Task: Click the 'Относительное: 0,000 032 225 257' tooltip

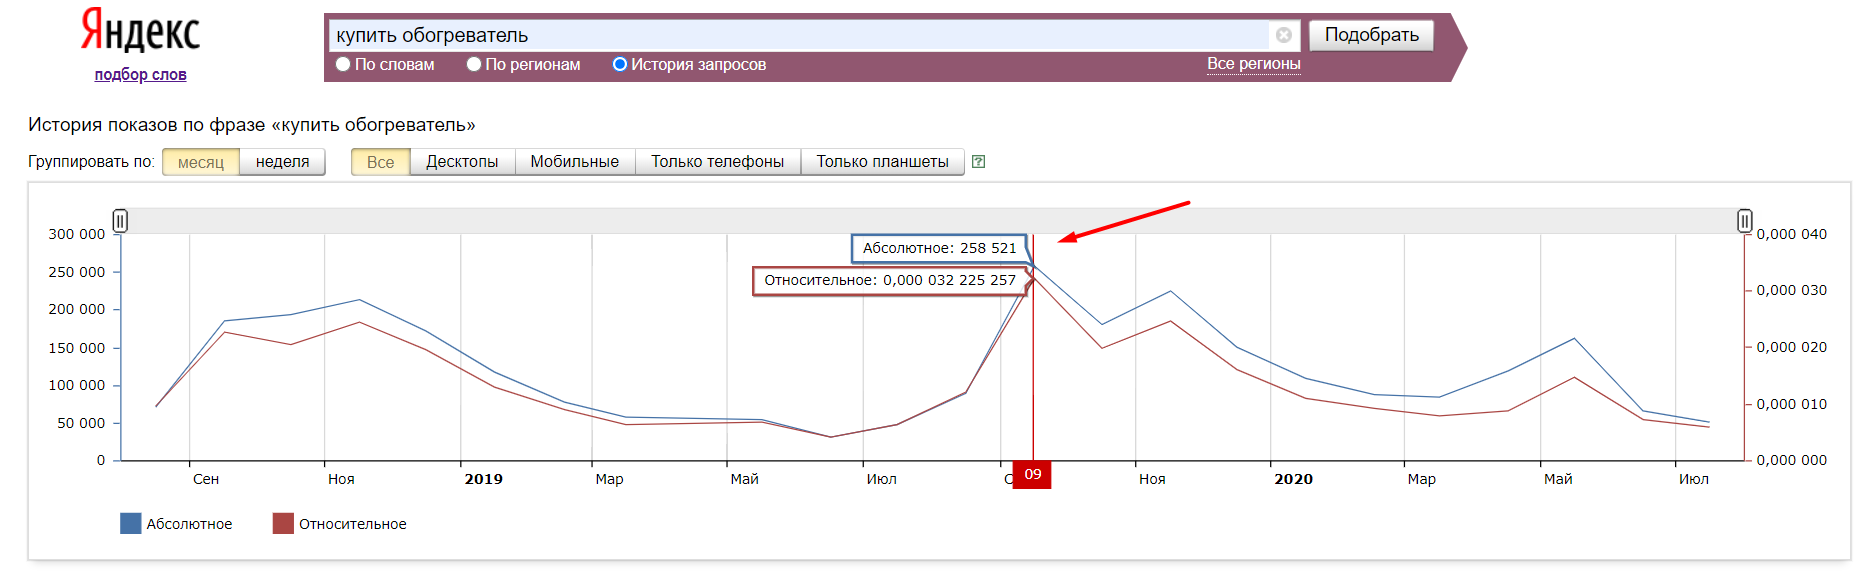Action: tap(890, 280)
